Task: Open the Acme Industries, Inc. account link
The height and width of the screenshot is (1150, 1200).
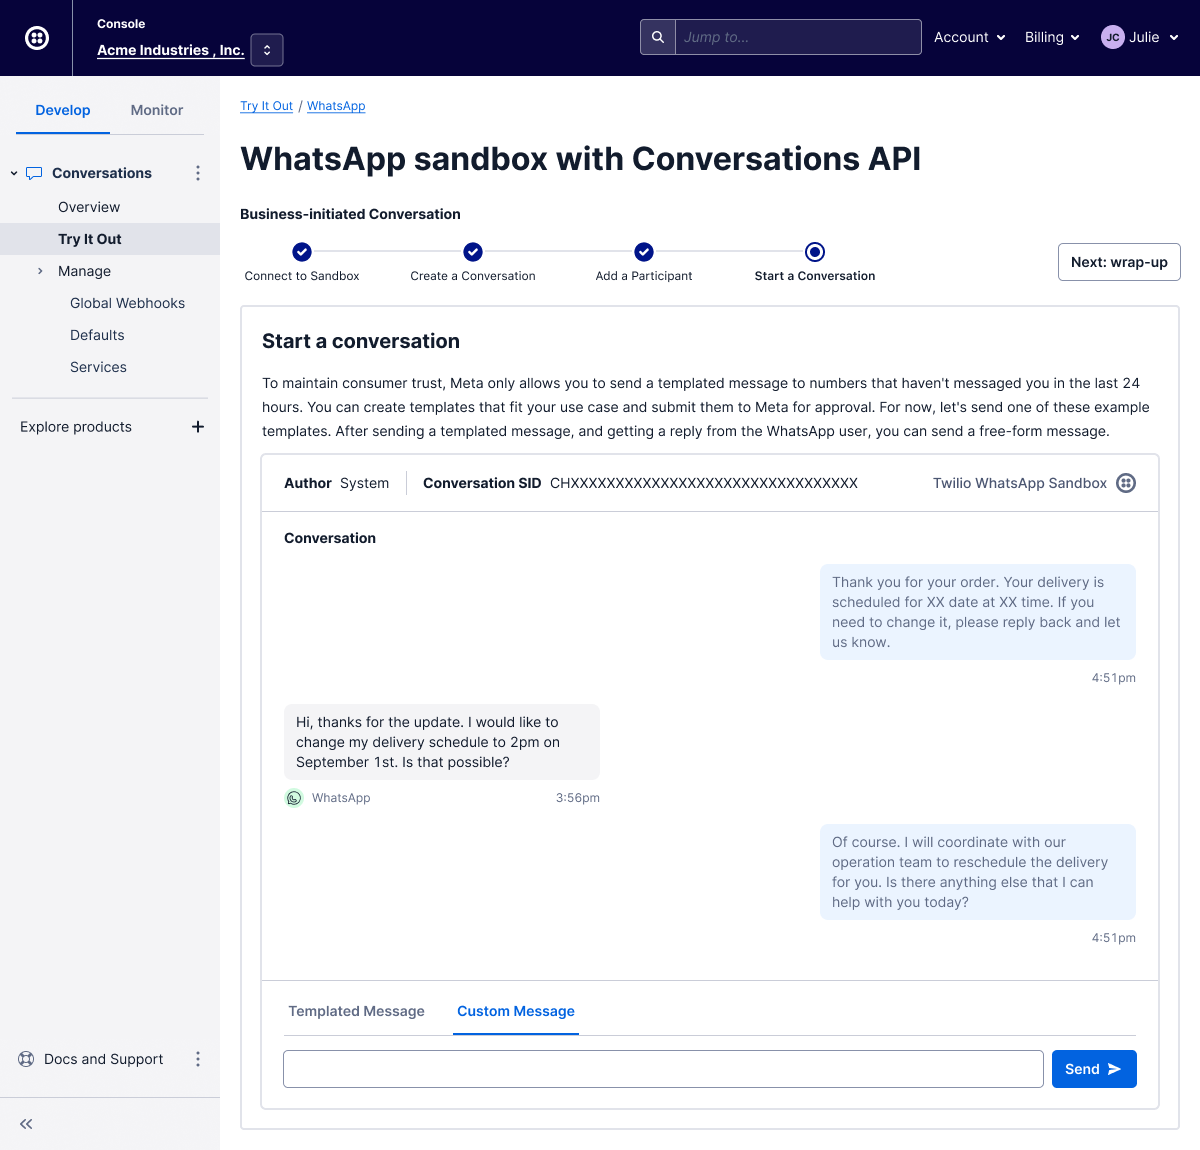Action: pos(171,50)
